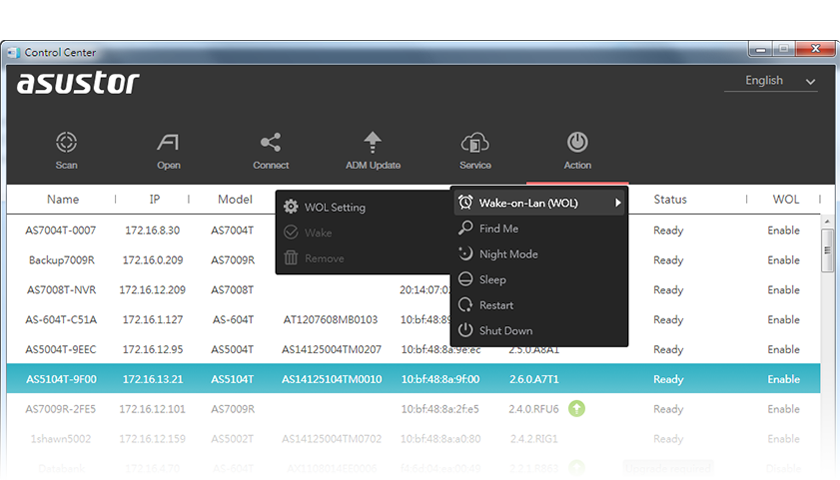Viewport: 840px width, 480px height.
Task: Click the scrollbar up arrow
Action: click(827, 221)
